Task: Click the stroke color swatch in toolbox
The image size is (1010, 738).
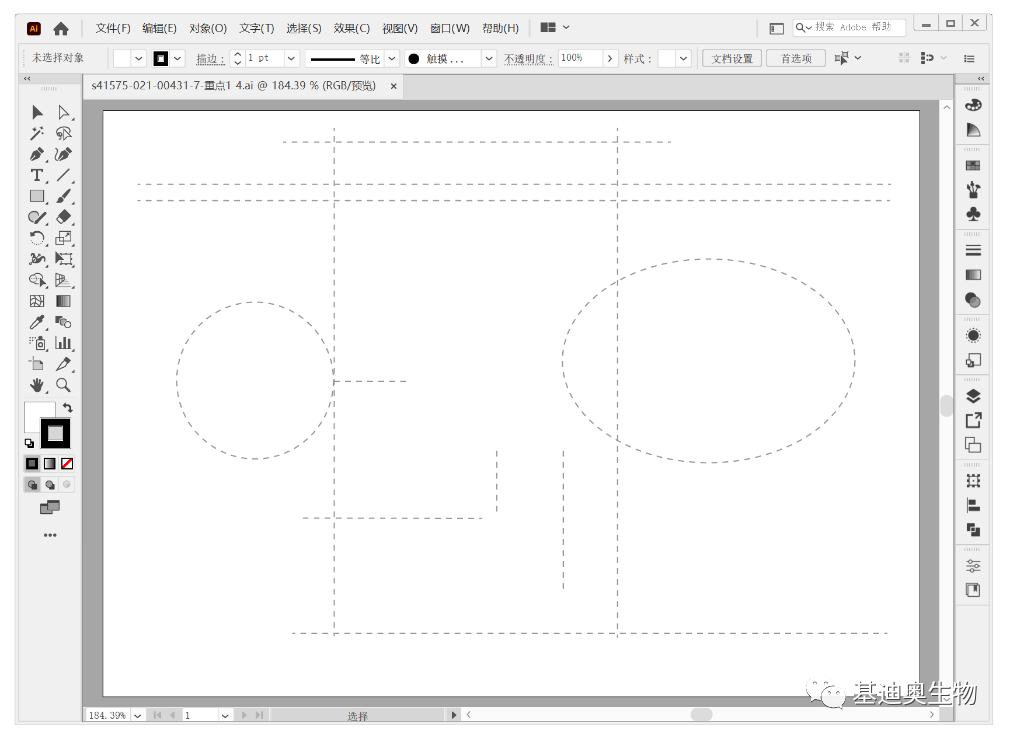Action: 55,433
